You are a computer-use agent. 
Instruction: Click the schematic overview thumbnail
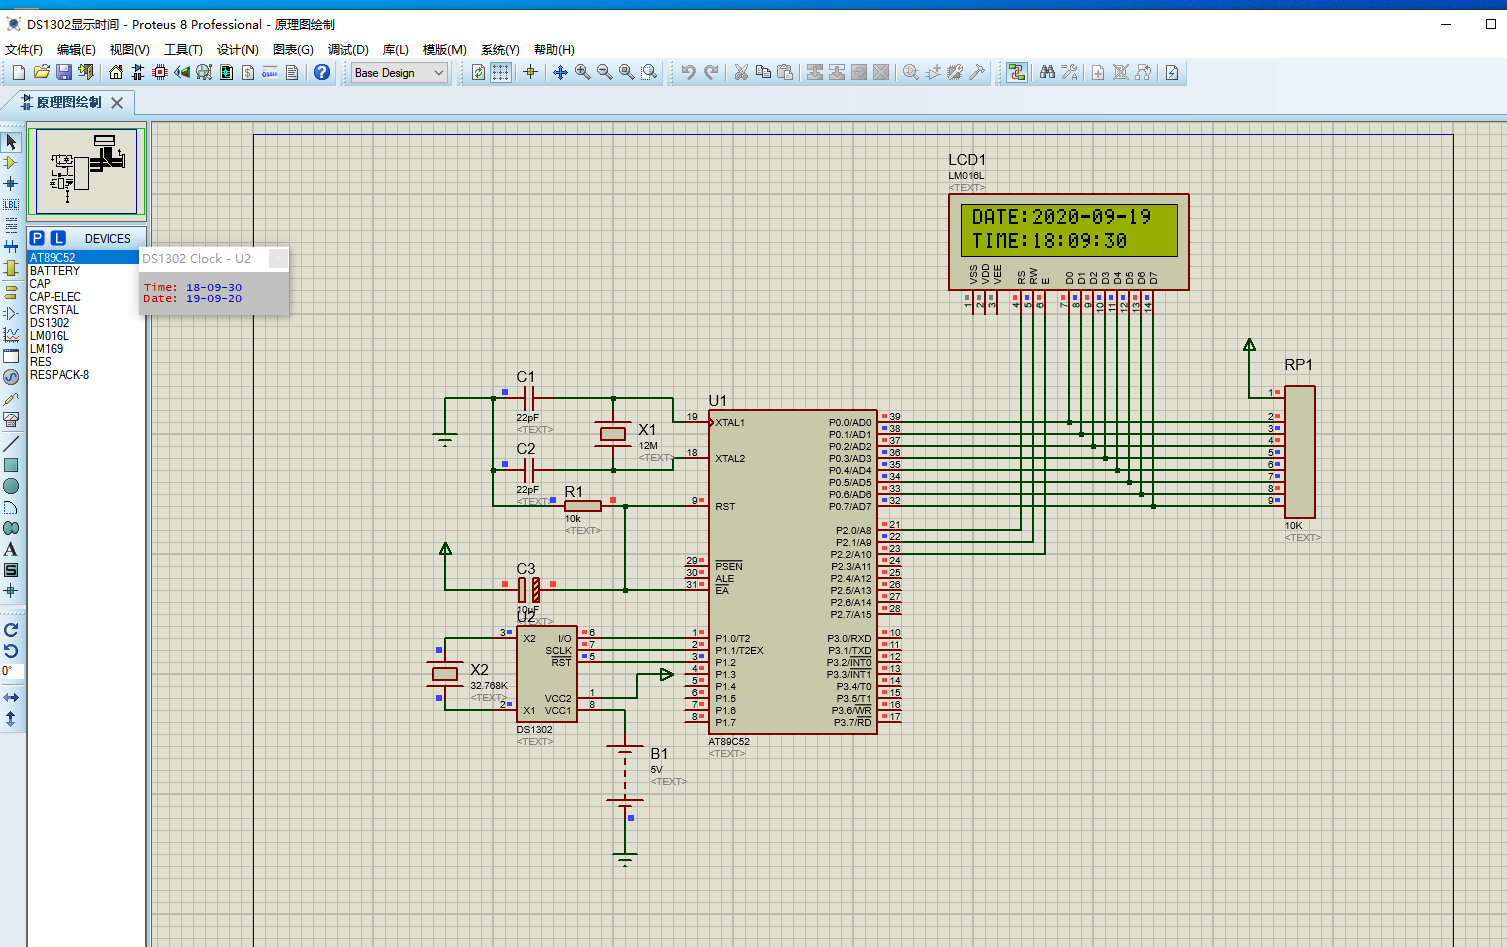(x=86, y=171)
